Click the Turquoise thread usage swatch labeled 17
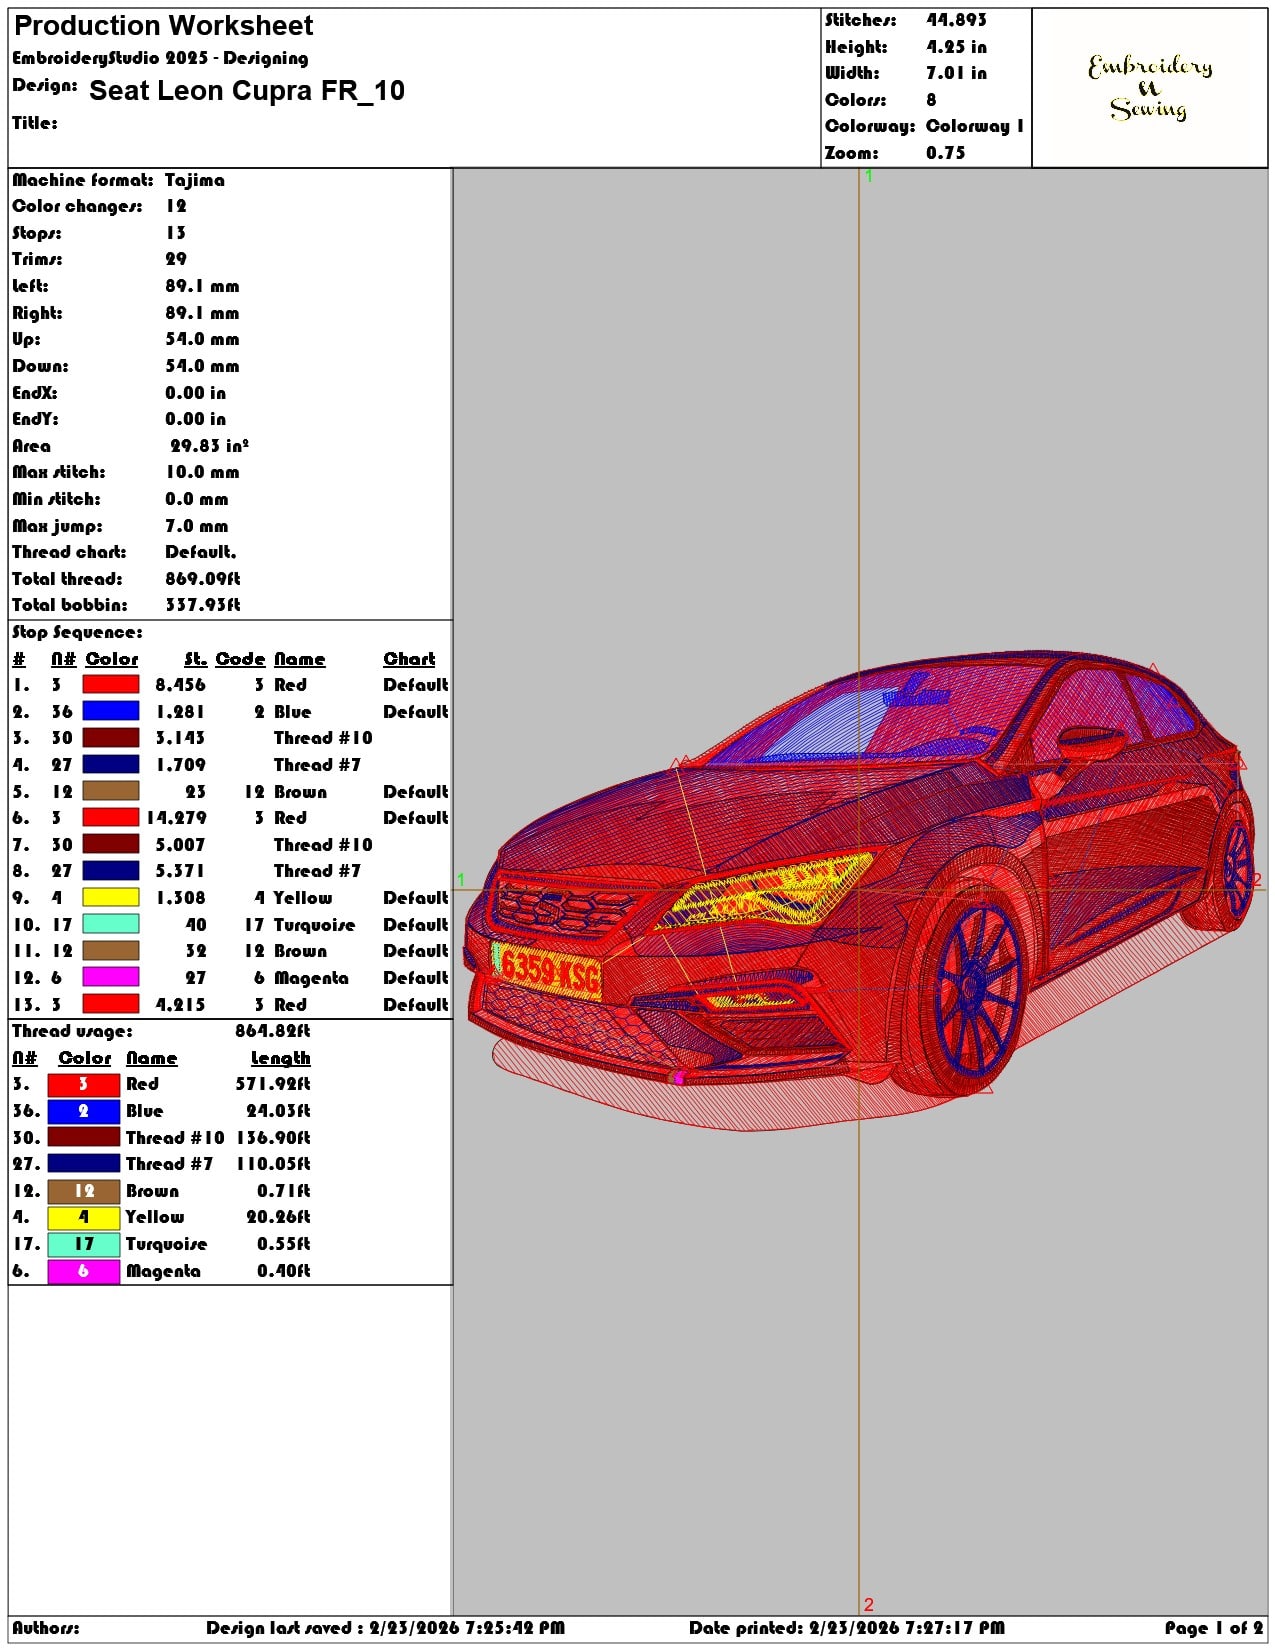The height and width of the screenshot is (1650, 1275). coord(84,1244)
